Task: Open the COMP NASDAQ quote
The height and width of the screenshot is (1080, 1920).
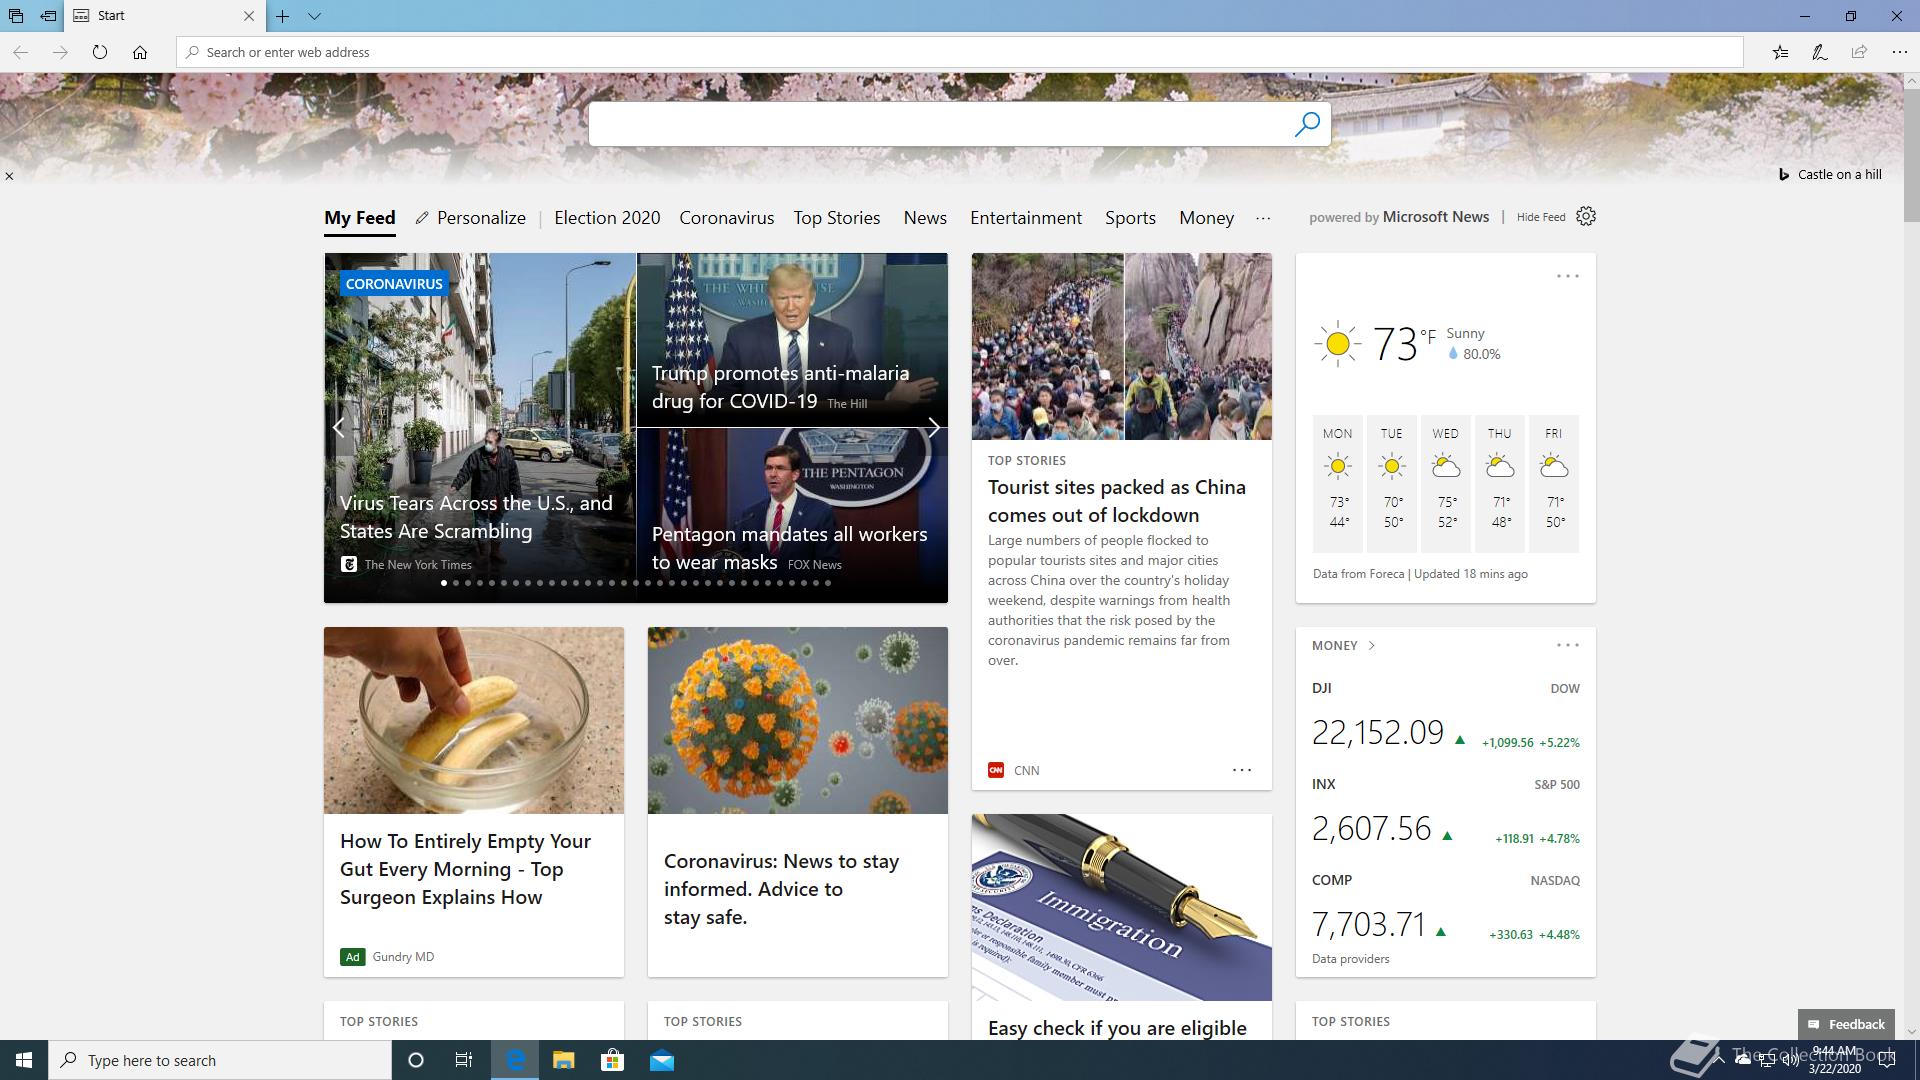Action: pos(1446,910)
